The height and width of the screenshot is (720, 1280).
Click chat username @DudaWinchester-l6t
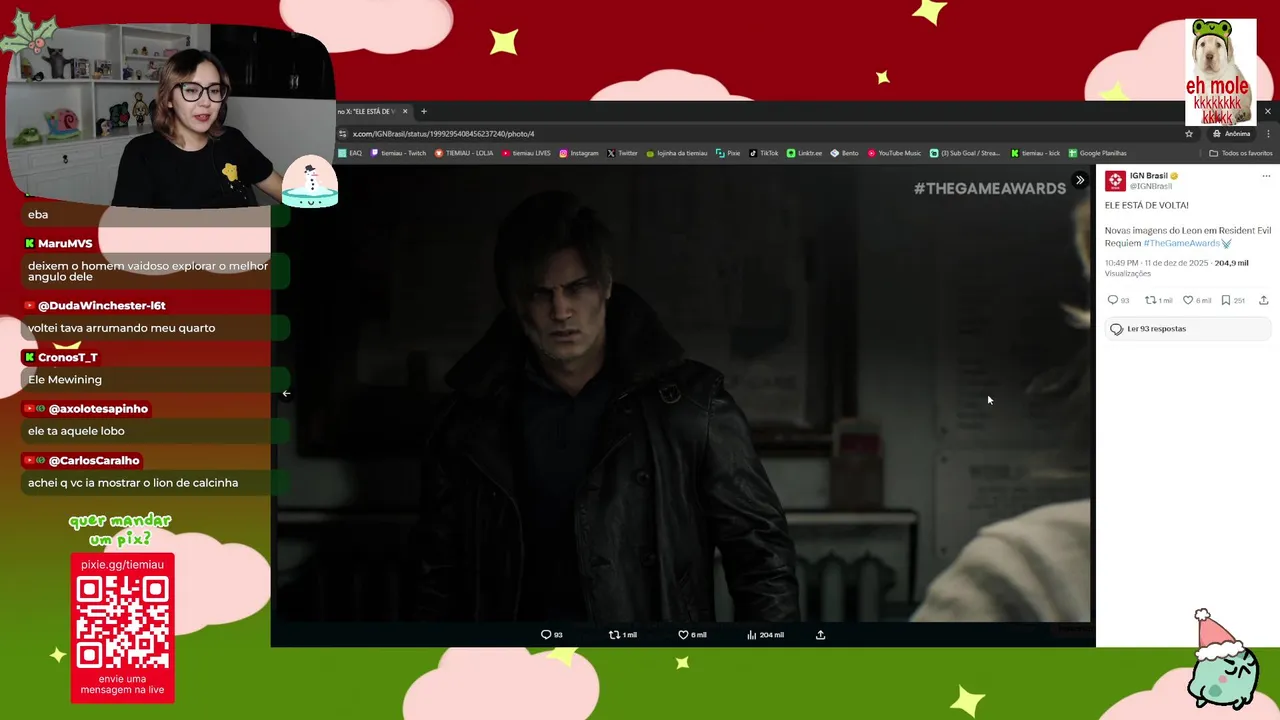click(x=102, y=305)
